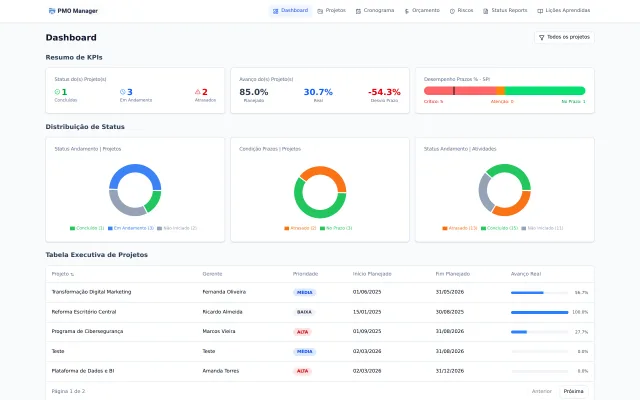Click the Status Andamento Atividades donut chart
Viewport: 640px width, 400px height.
tap(504, 190)
